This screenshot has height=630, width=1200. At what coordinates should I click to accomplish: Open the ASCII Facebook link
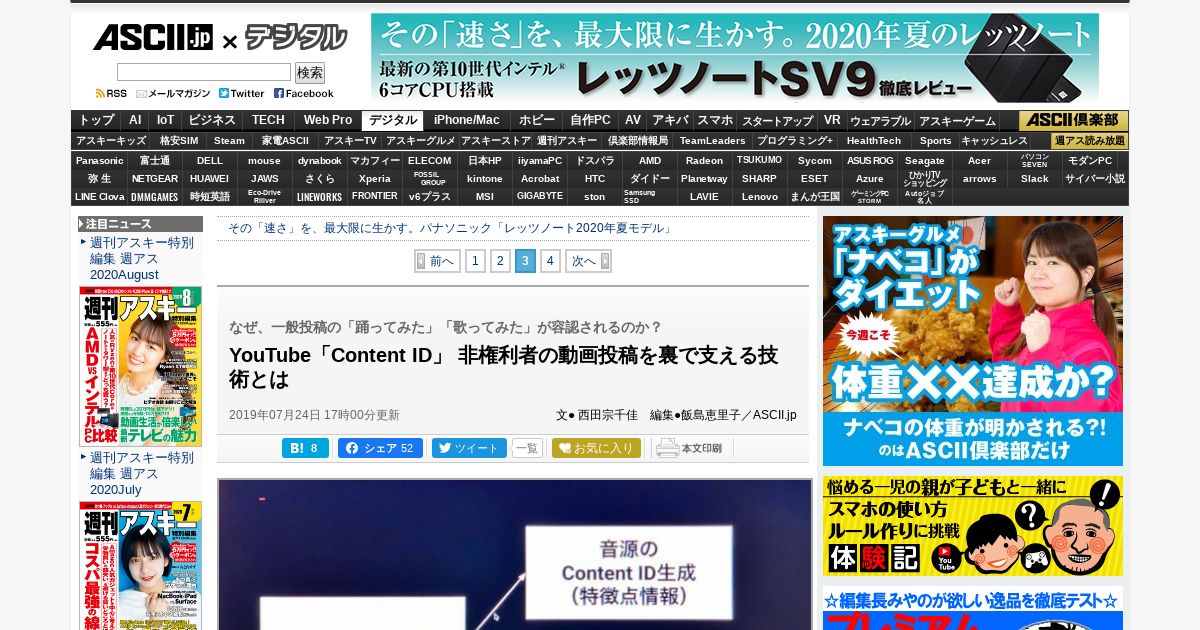[304, 93]
